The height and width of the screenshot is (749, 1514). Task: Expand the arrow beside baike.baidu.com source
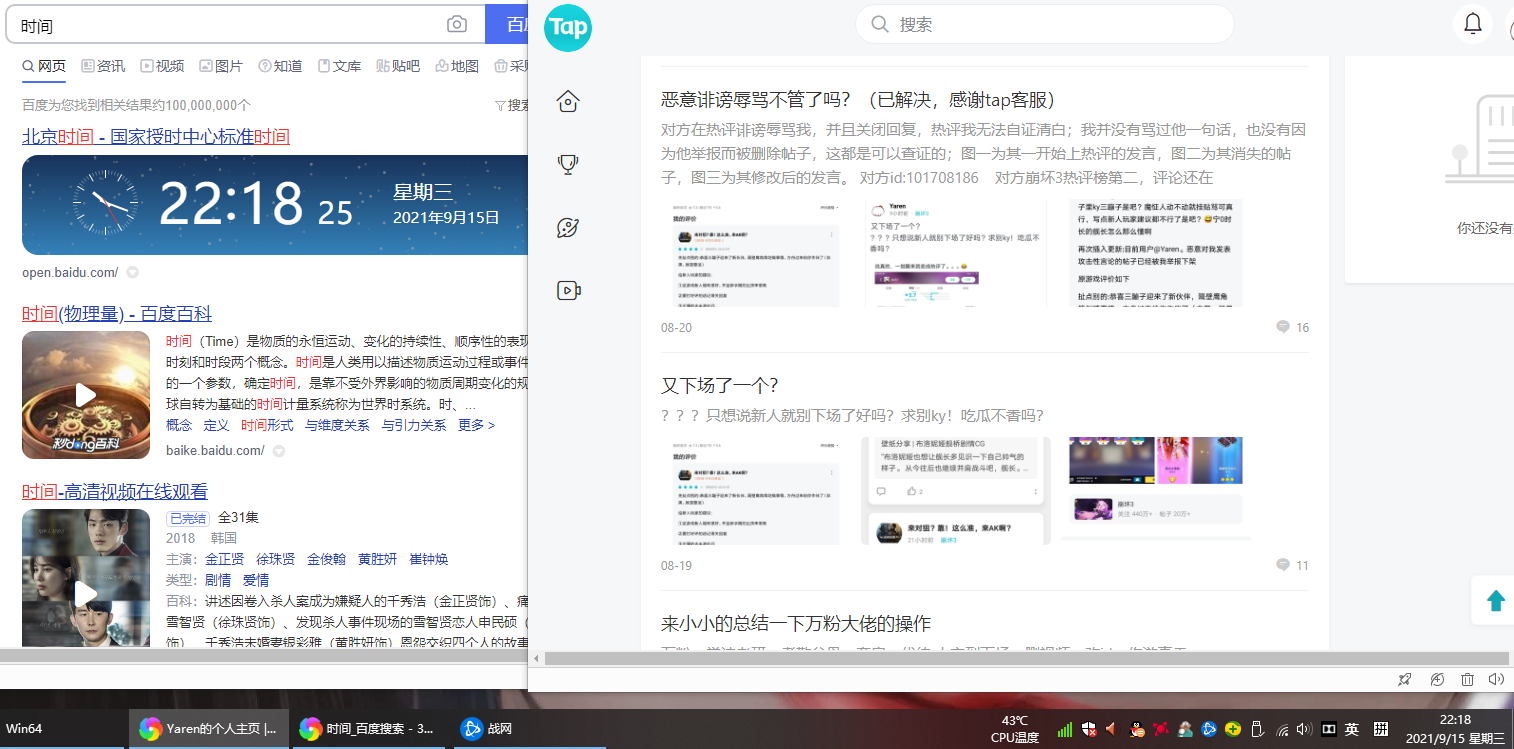pyautogui.click(x=279, y=451)
